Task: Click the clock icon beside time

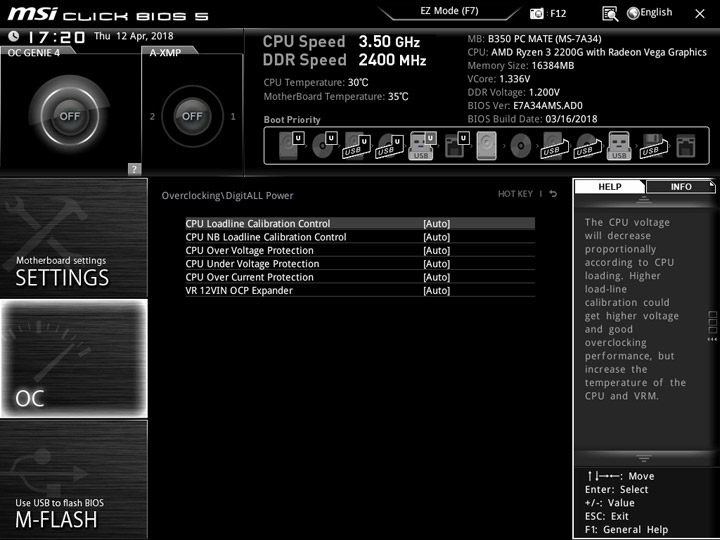Action: [x=14, y=36]
